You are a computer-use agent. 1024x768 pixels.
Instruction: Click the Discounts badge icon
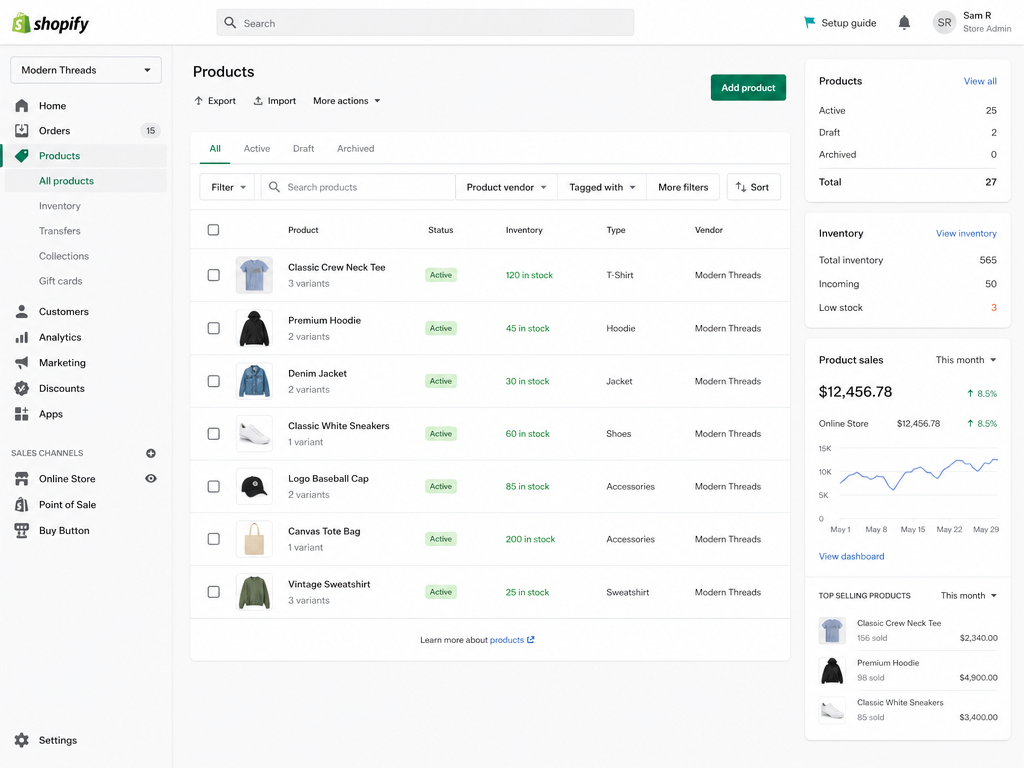(x=22, y=388)
